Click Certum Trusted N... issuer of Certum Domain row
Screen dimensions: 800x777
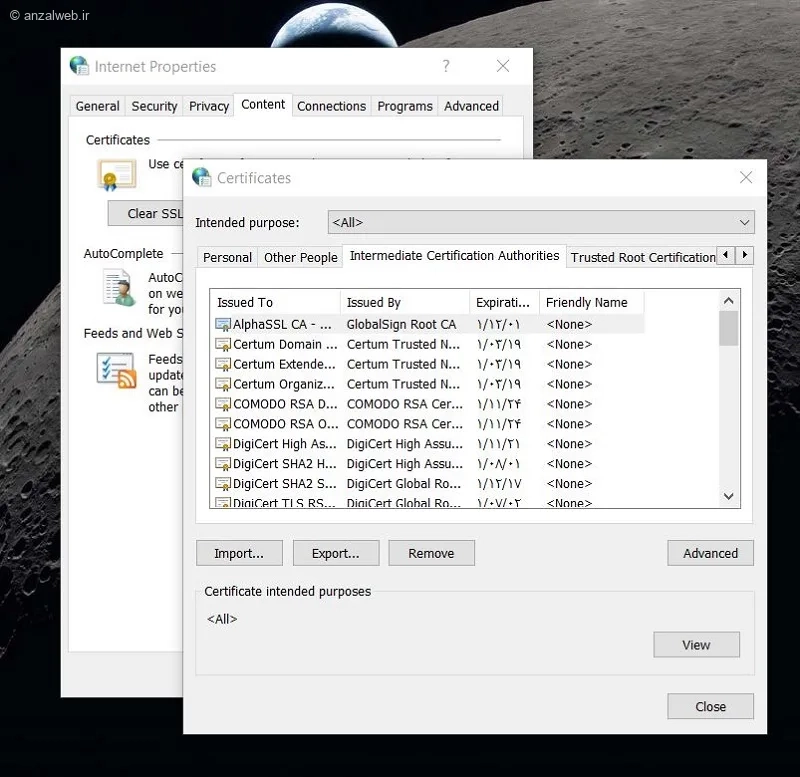[403, 344]
